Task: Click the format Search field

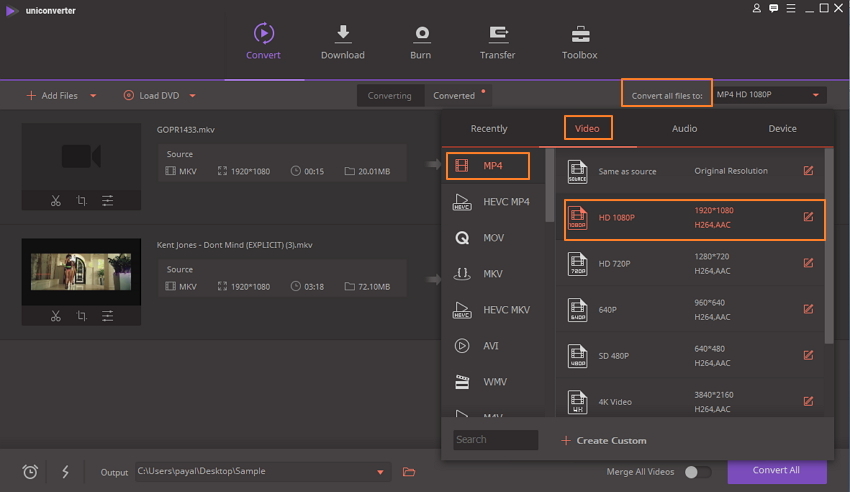Action: (495, 440)
